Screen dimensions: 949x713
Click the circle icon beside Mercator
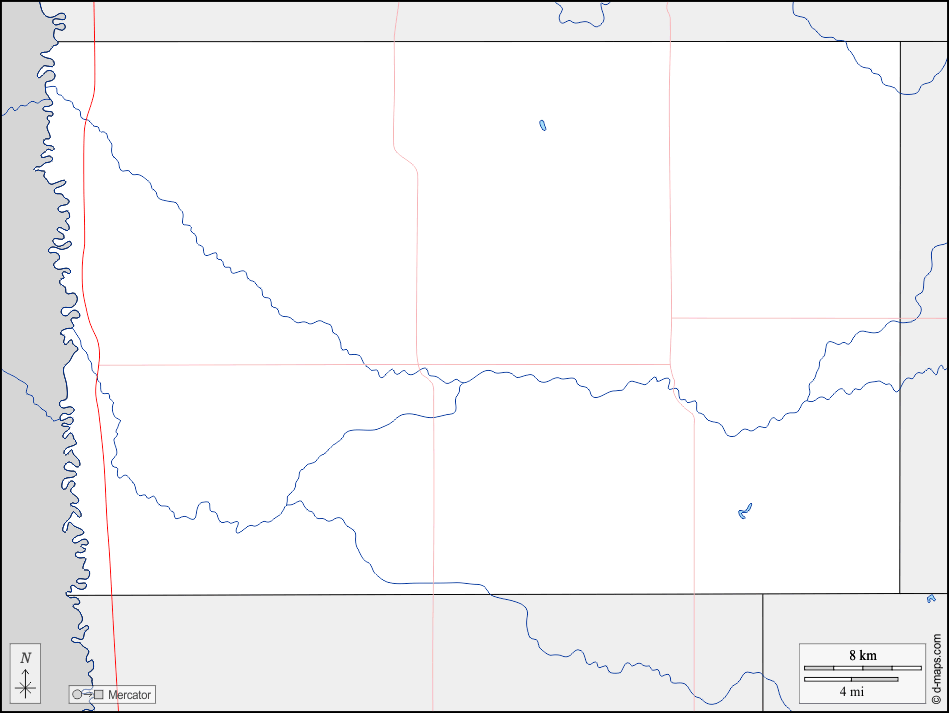point(76,694)
